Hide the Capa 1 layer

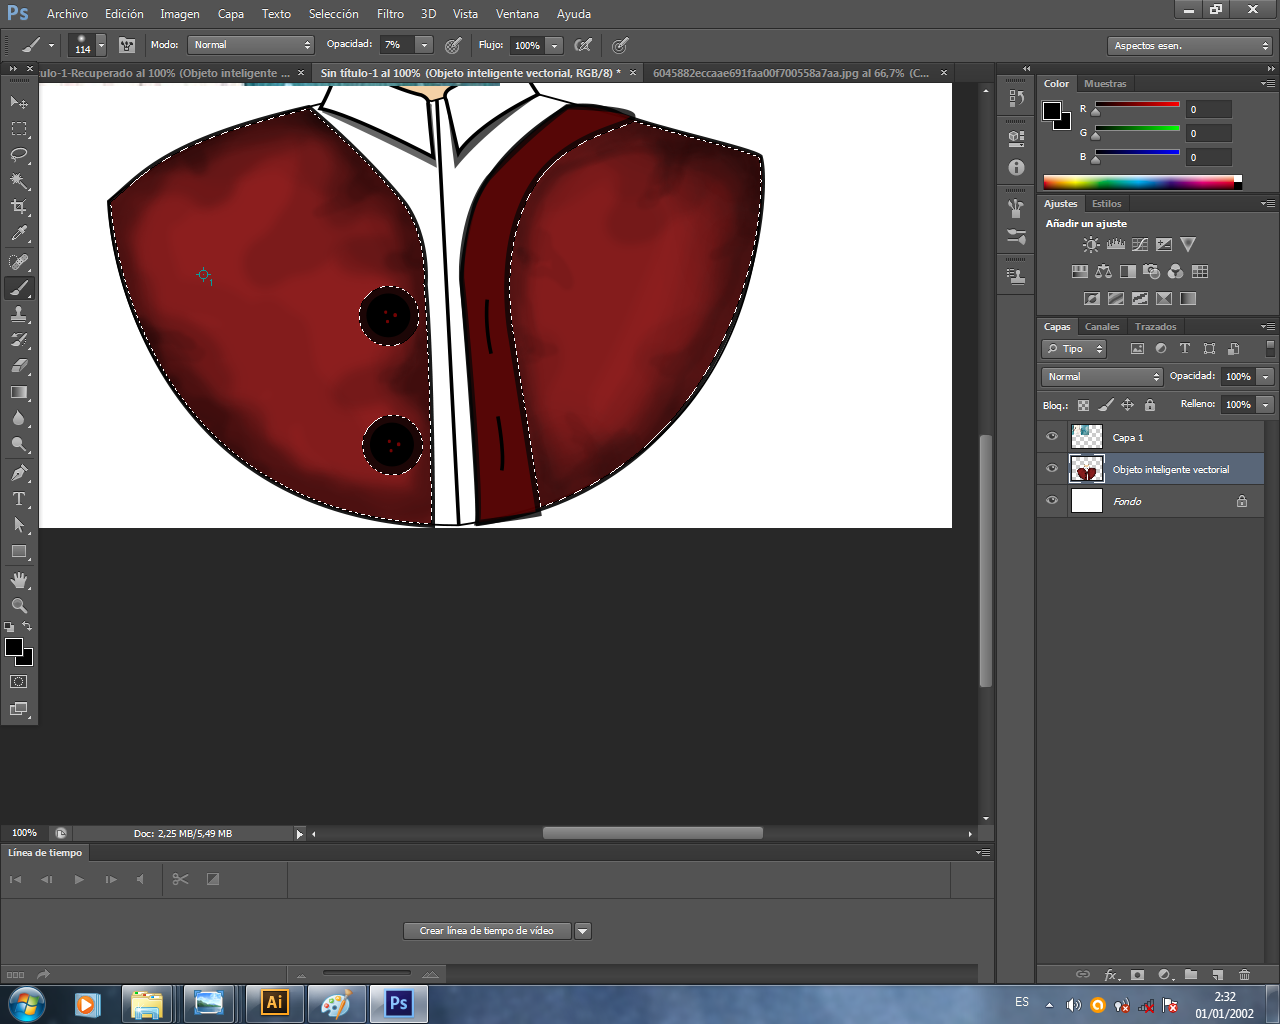tap(1052, 437)
